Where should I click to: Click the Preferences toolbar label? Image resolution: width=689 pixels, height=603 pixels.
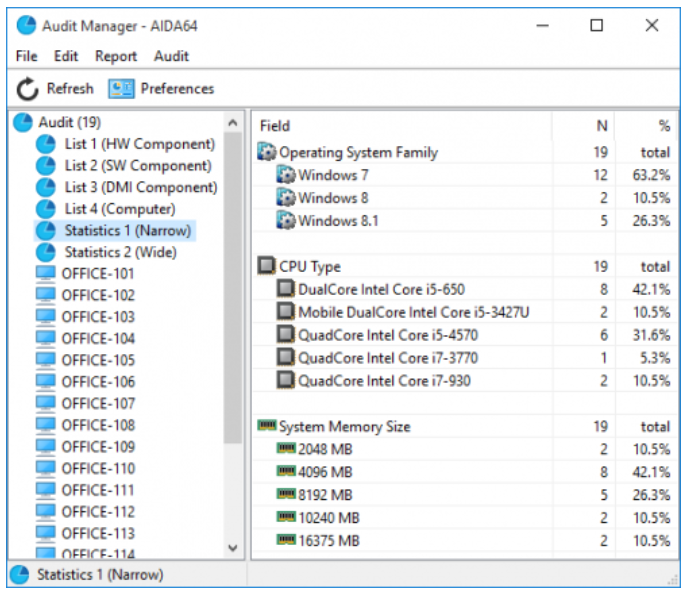(x=177, y=89)
